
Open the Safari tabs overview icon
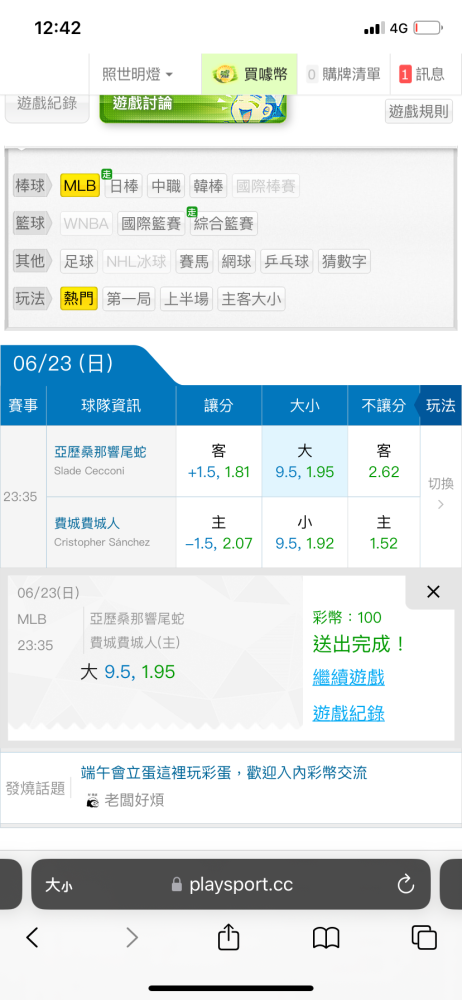(424, 938)
